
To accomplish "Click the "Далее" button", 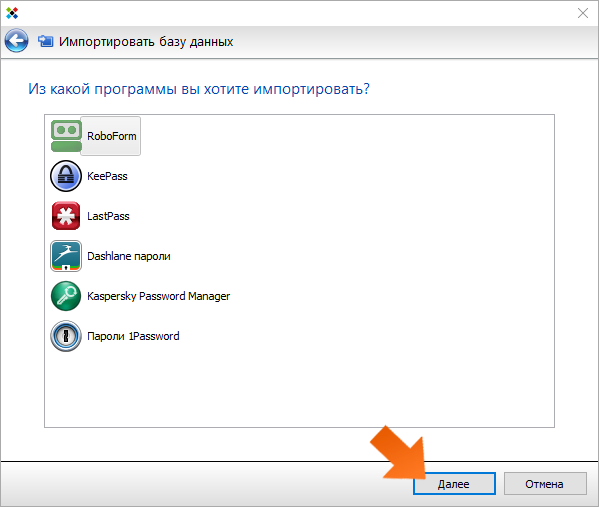I will point(454,484).
